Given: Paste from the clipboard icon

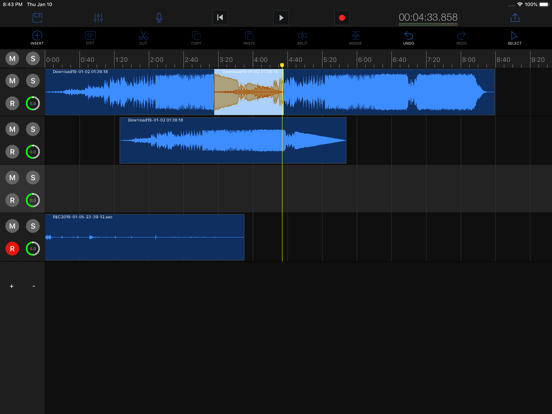Looking at the screenshot, I should click(x=249, y=38).
